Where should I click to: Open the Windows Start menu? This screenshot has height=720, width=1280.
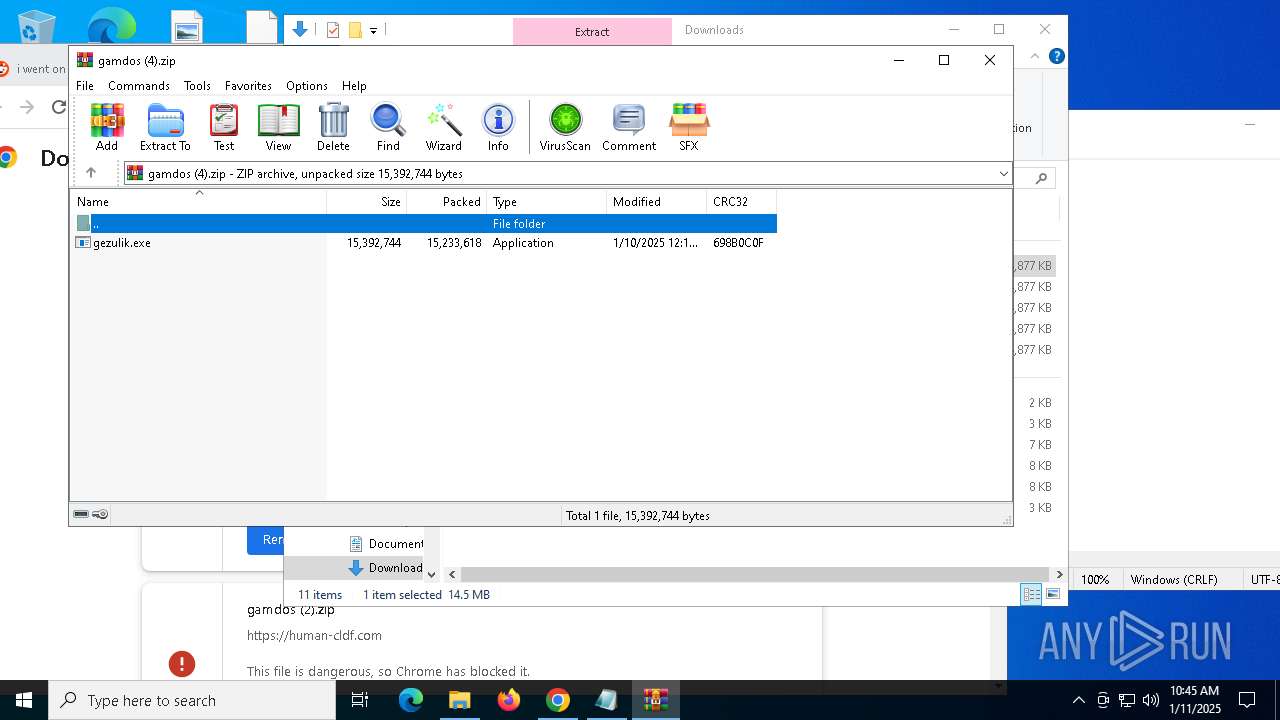pos(24,700)
